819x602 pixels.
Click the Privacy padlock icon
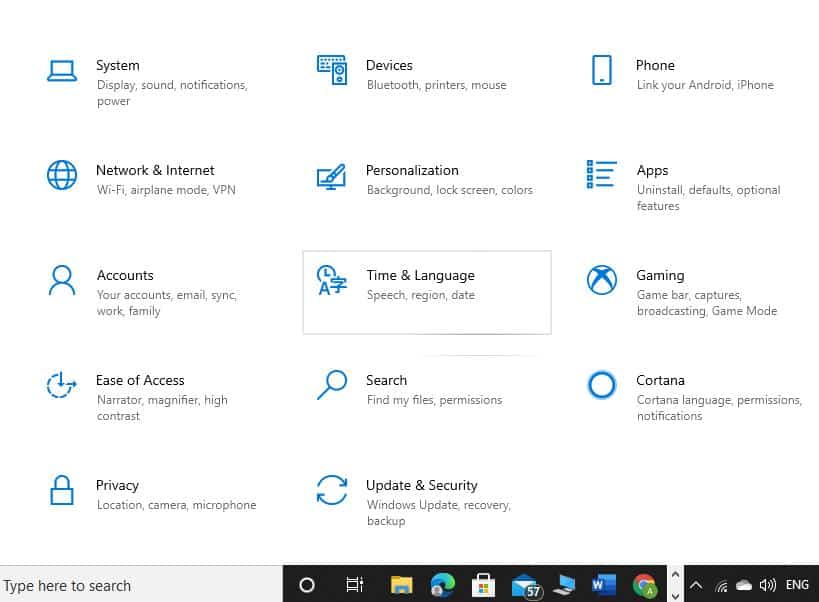(x=62, y=490)
